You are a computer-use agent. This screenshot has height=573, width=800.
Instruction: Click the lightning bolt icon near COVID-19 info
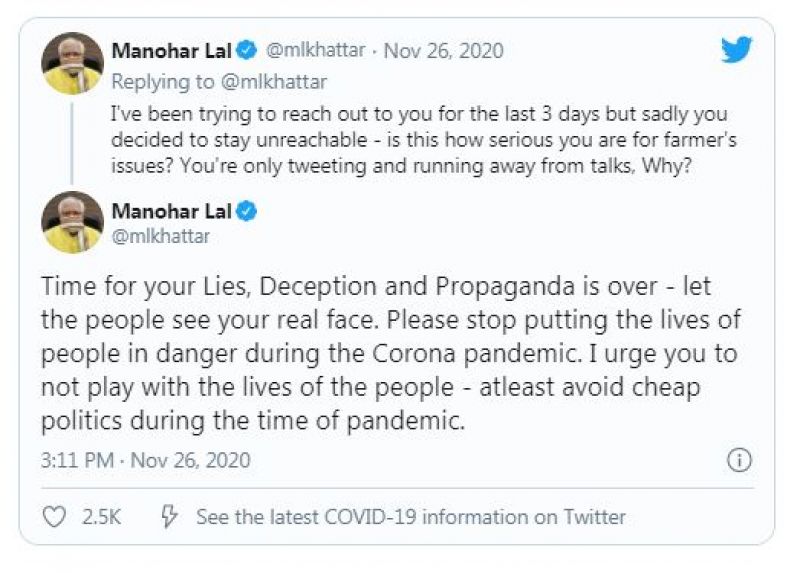pyautogui.click(x=170, y=517)
